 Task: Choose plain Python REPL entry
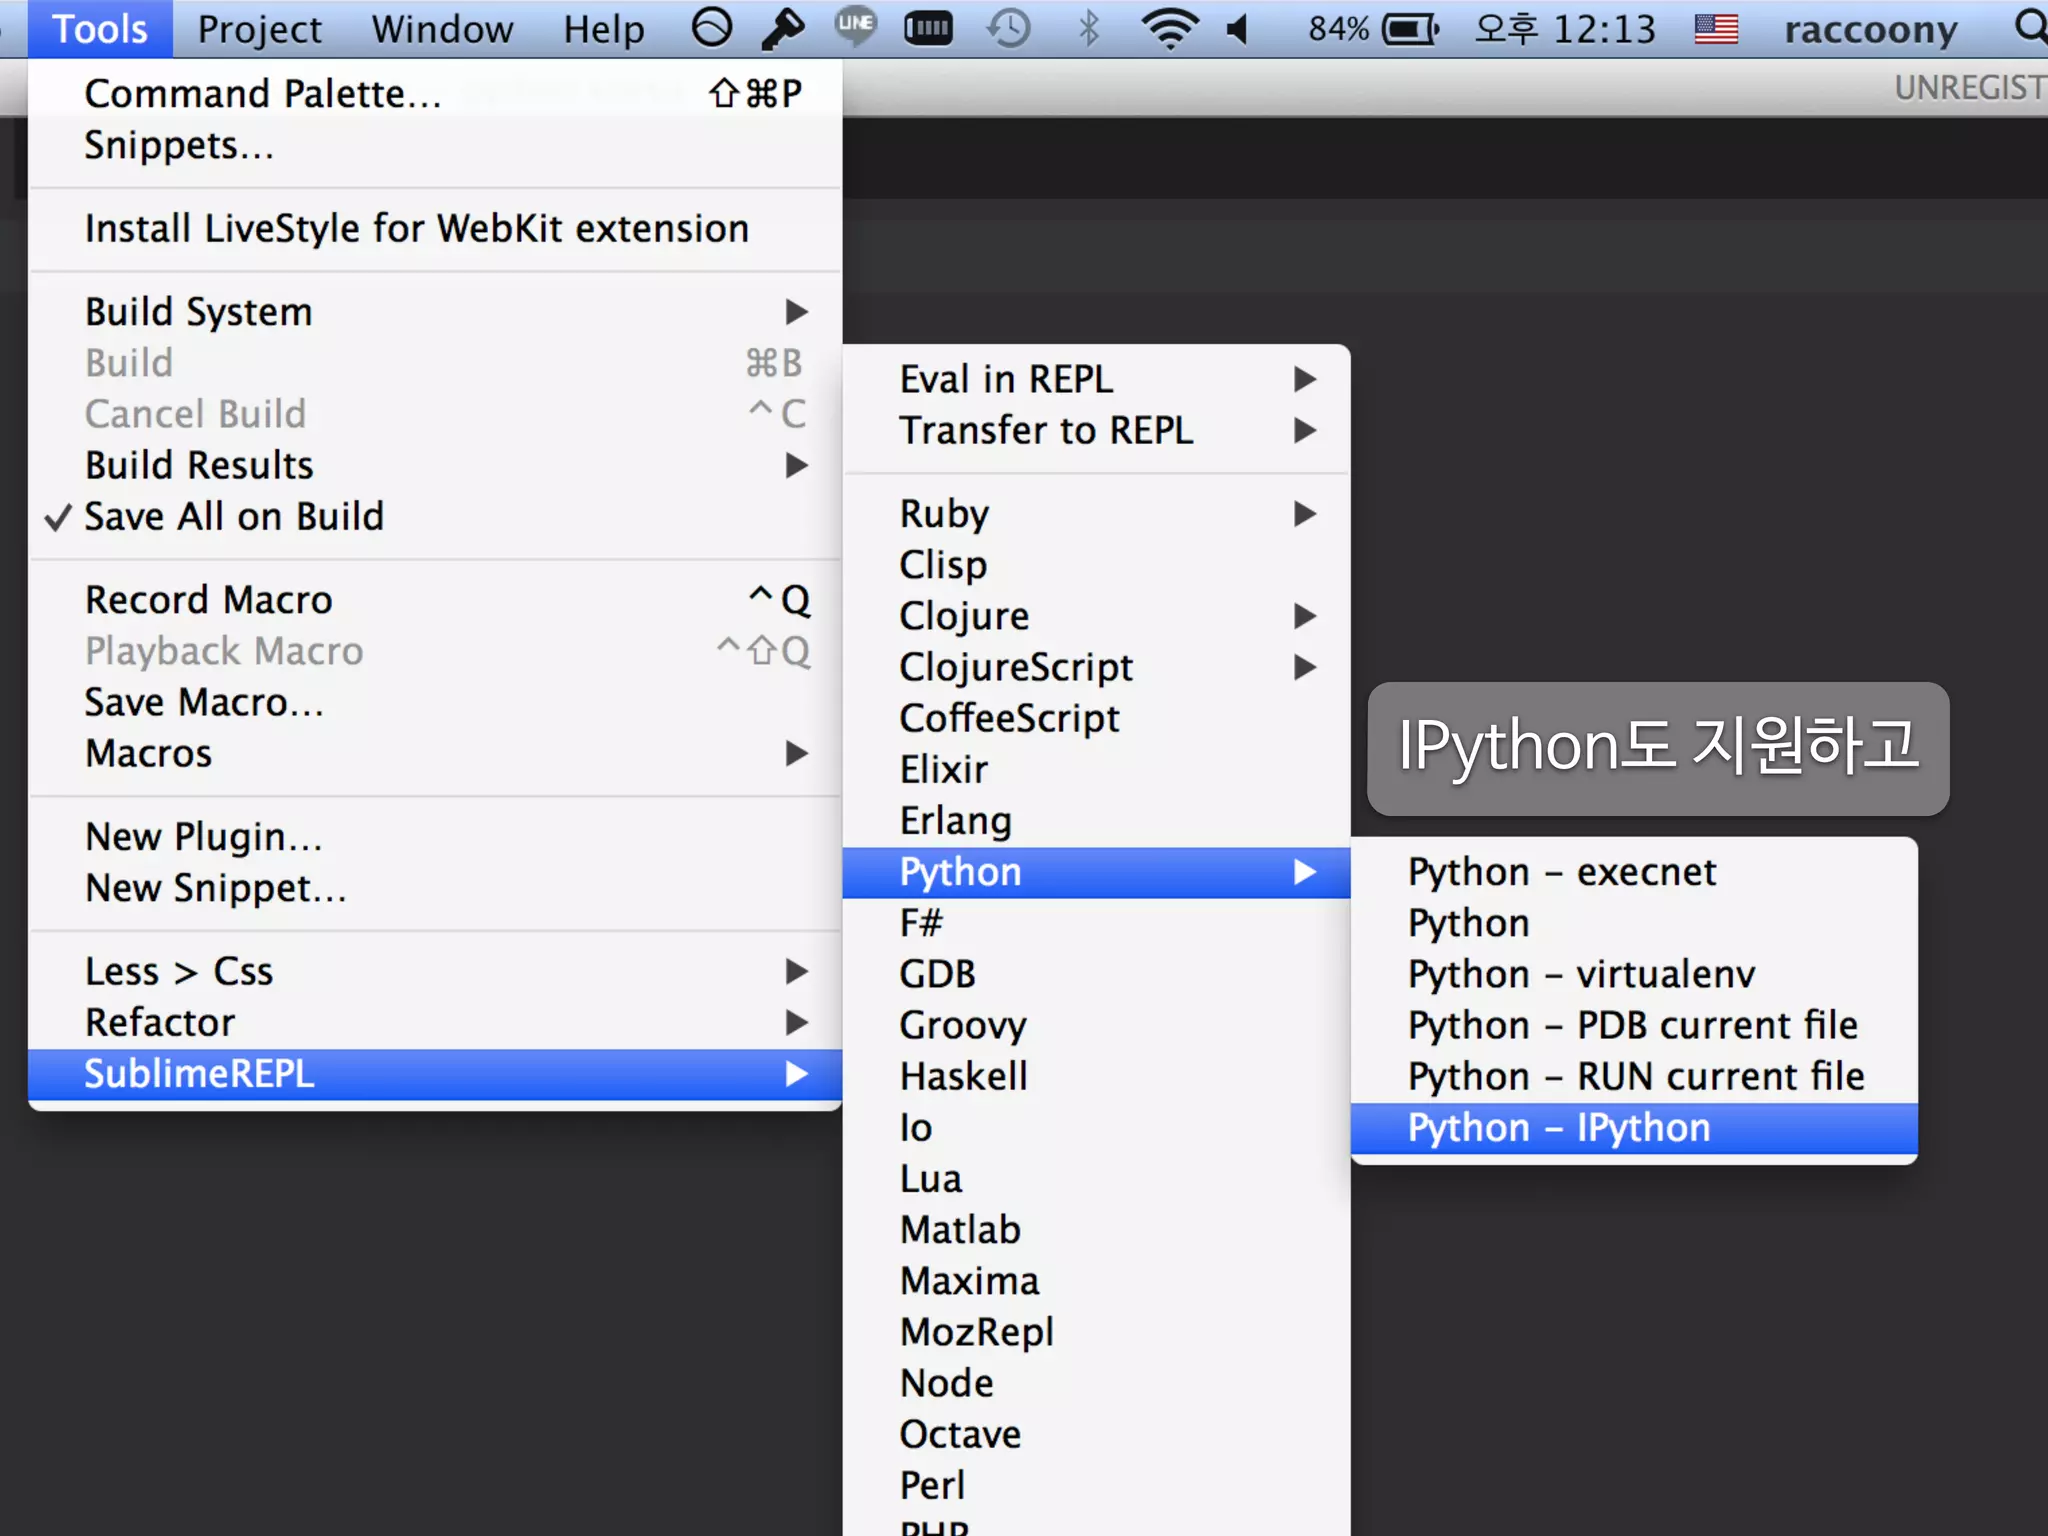1634,923
